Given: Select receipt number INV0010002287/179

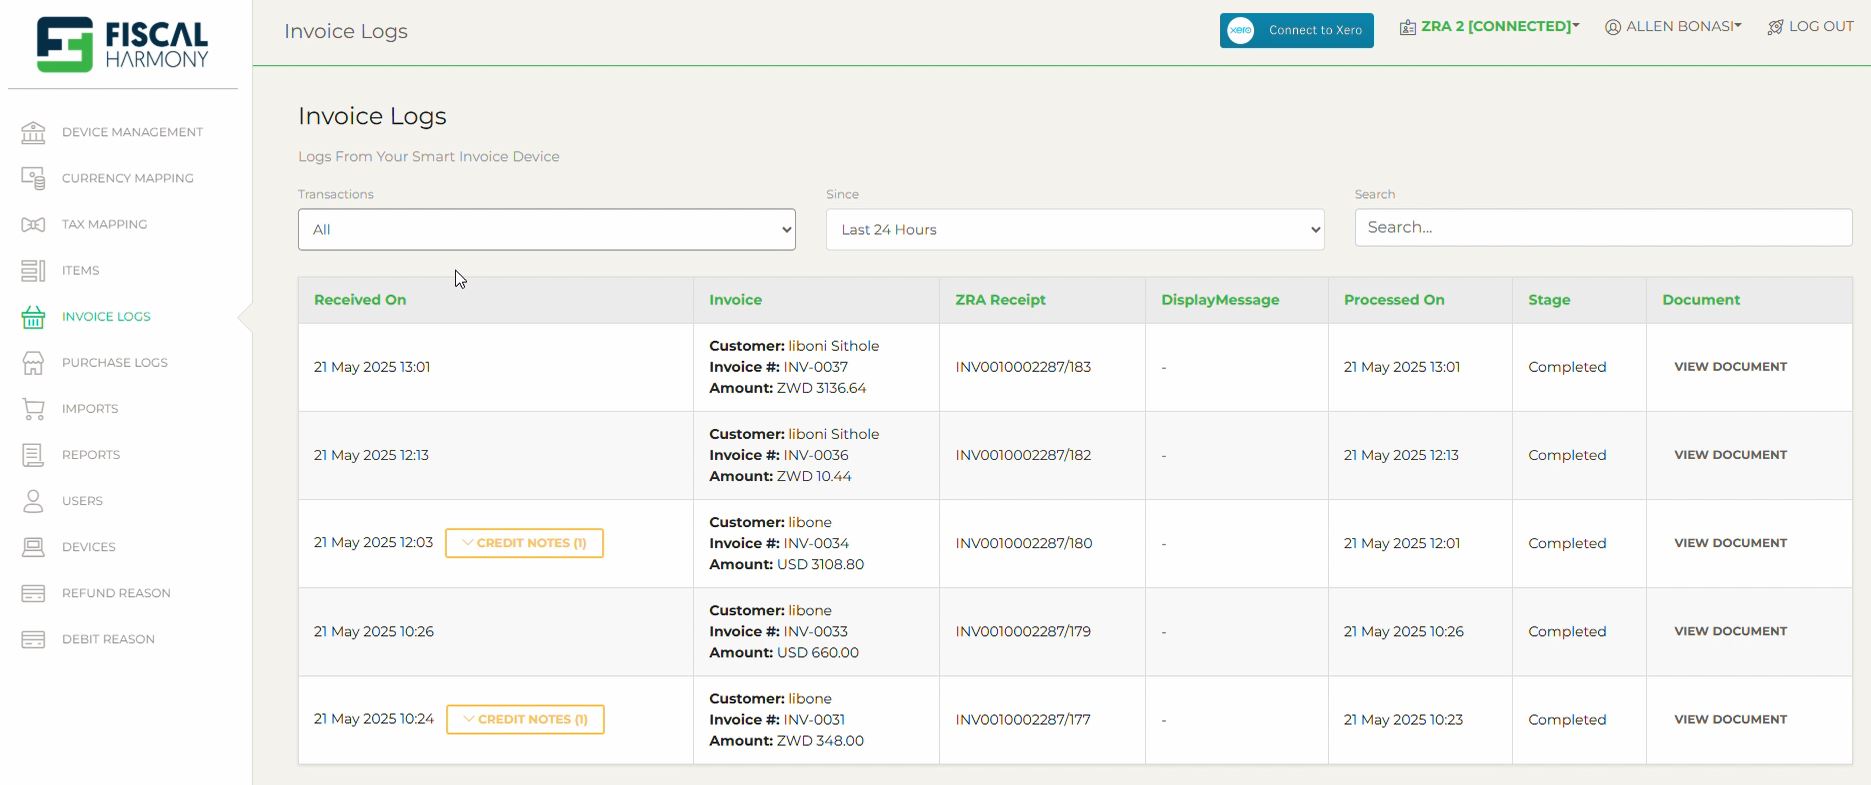Looking at the screenshot, I should point(1023,631).
